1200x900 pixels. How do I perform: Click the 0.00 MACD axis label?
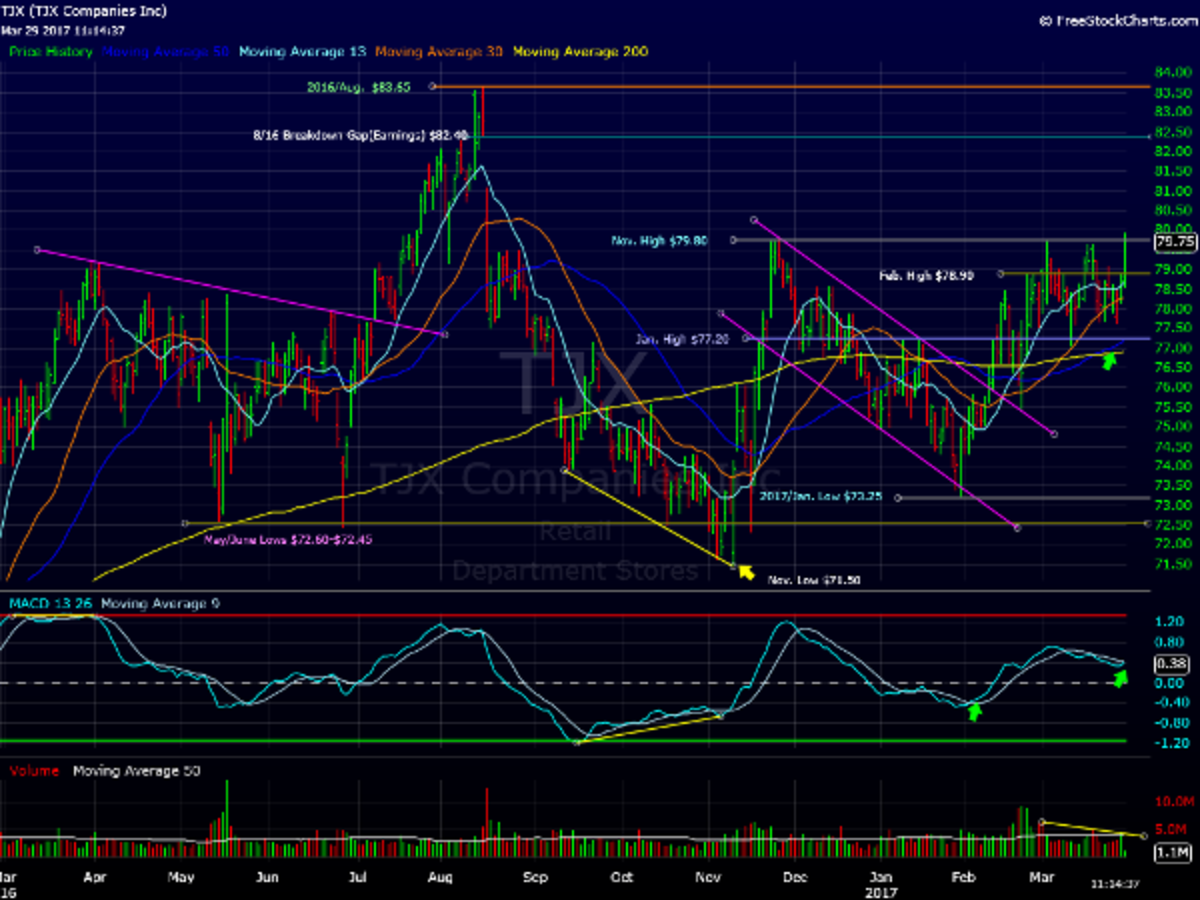pyautogui.click(x=1170, y=683)
